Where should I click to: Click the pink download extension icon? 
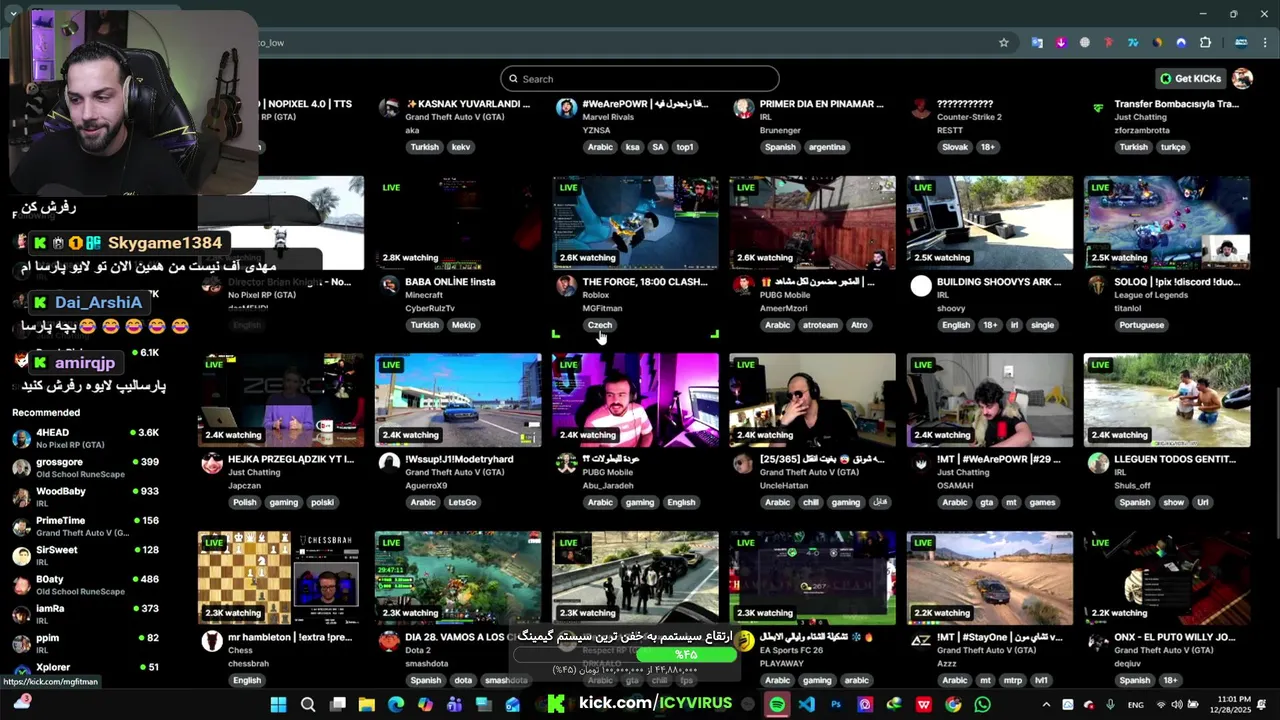[1061, 43]
